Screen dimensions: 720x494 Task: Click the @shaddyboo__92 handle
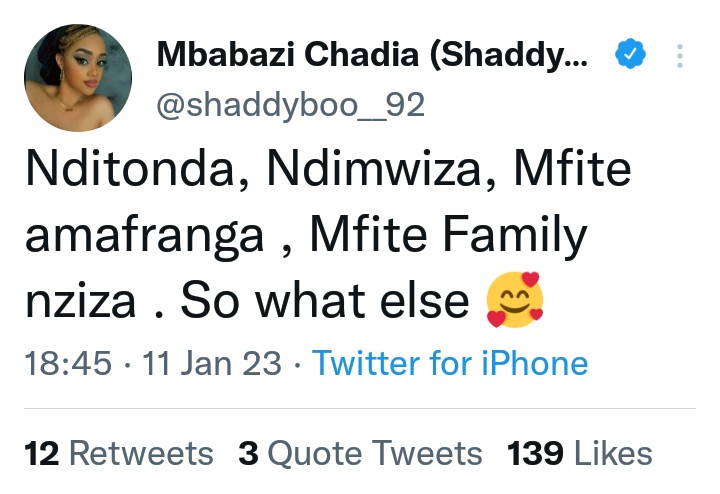tap(291, 103)
